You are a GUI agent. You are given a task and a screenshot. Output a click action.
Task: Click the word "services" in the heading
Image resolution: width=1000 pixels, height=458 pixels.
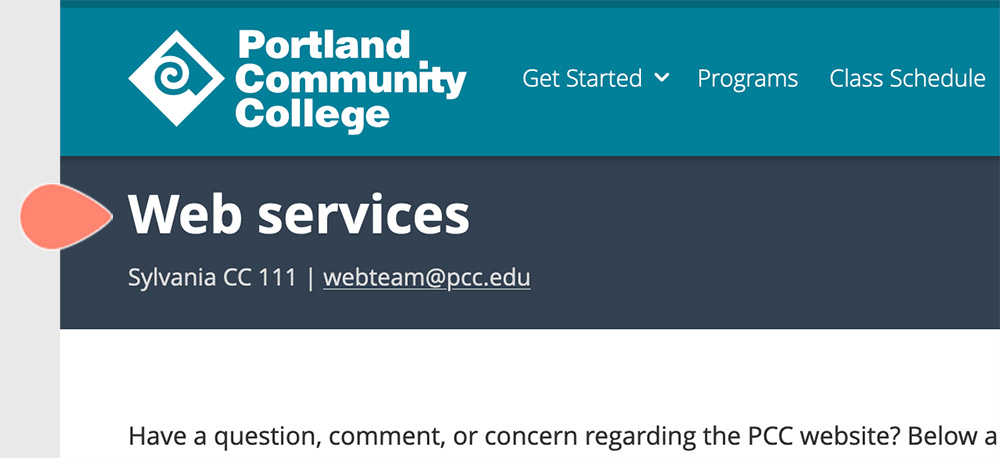coord(364,214)
